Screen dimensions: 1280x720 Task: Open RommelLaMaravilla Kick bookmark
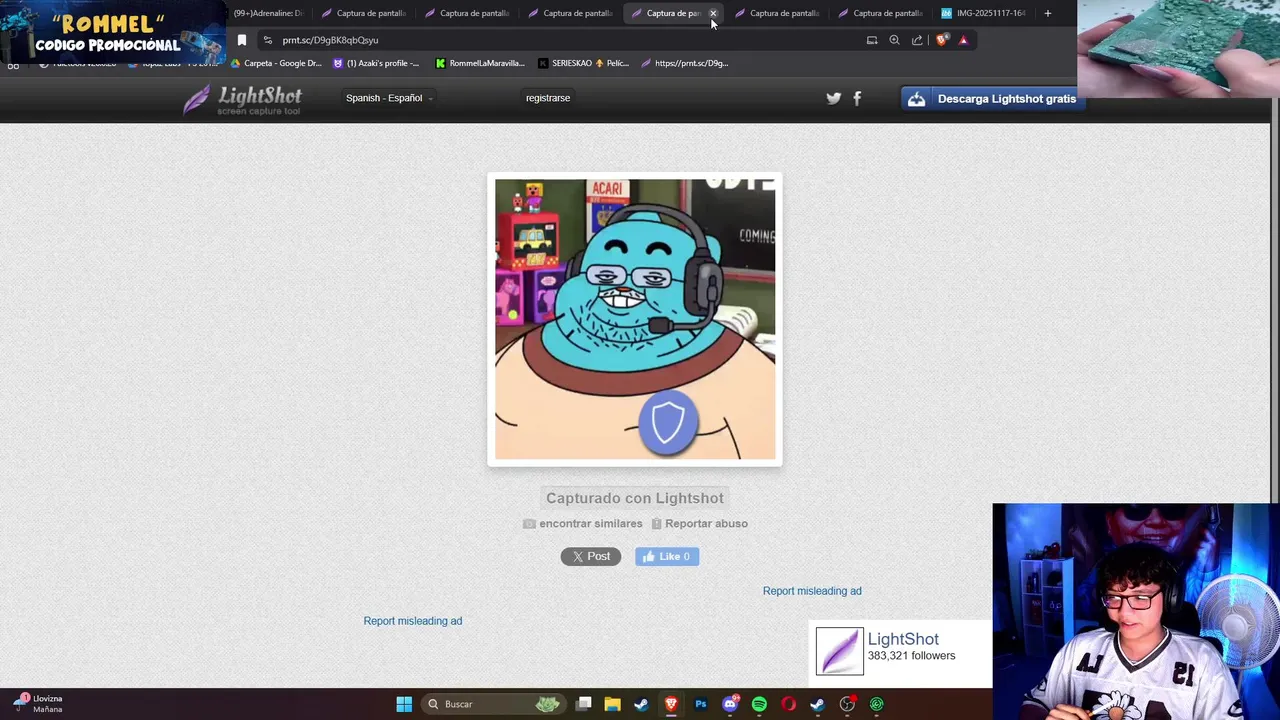tap(480, 63)
